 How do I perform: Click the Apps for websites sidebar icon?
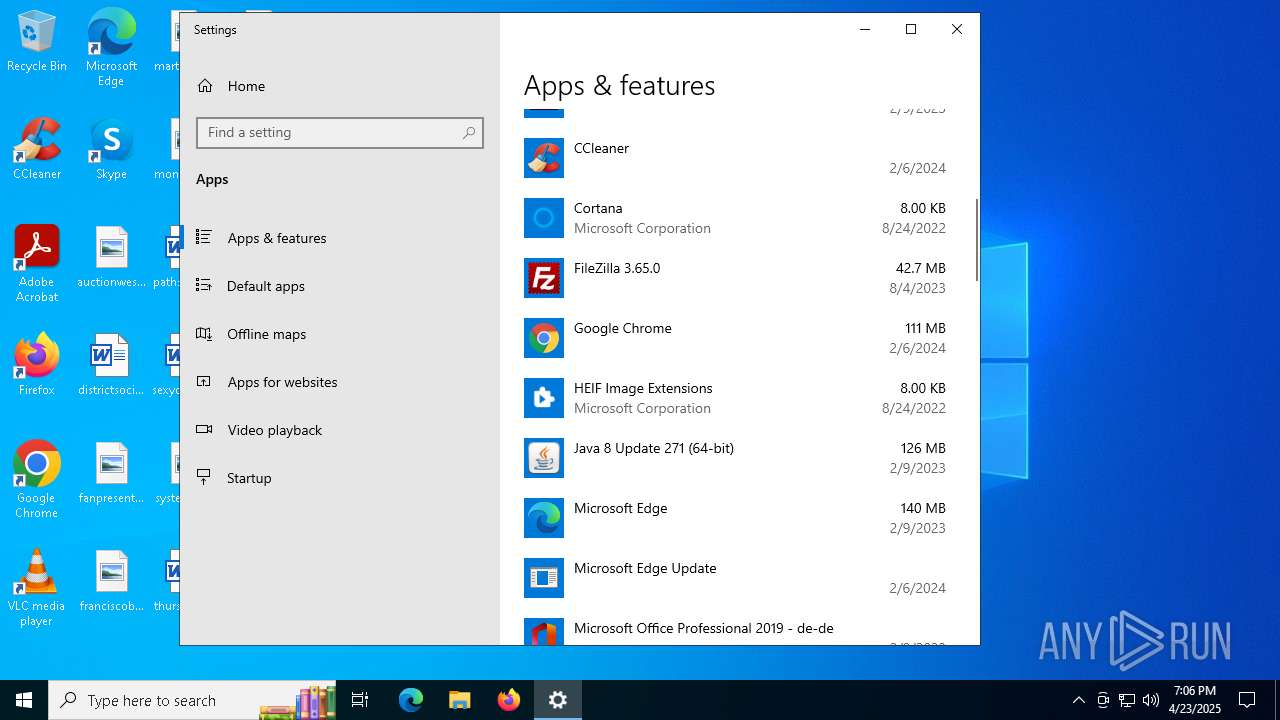point(204,381)
